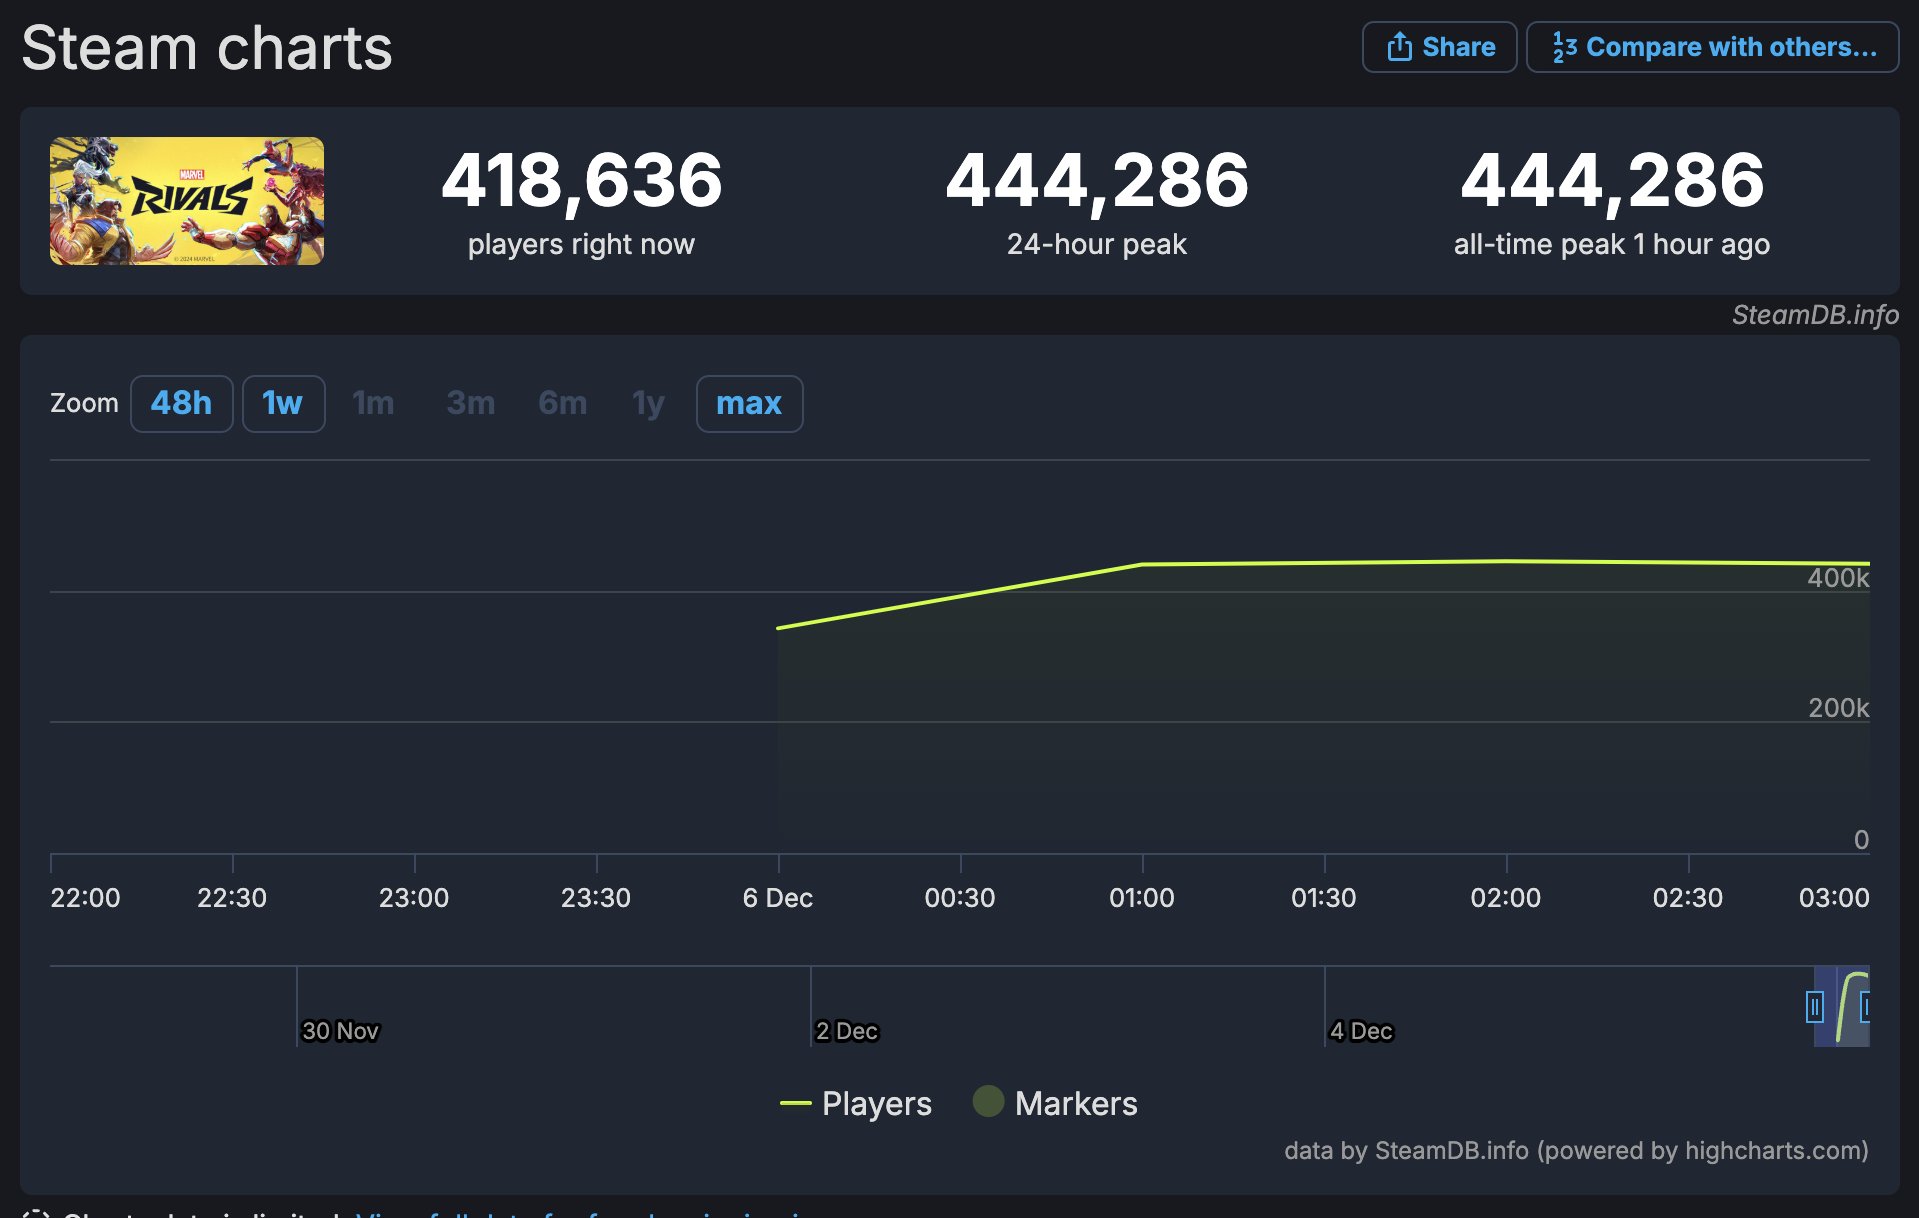1919x1218 pixels.
Task: Click the Steam charts heading
Action: tap(207, 48)
